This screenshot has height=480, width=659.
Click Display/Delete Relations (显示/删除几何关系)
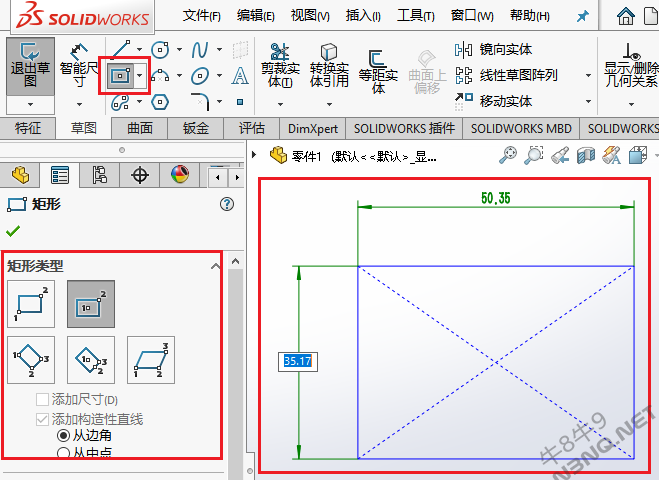[630, 66]
